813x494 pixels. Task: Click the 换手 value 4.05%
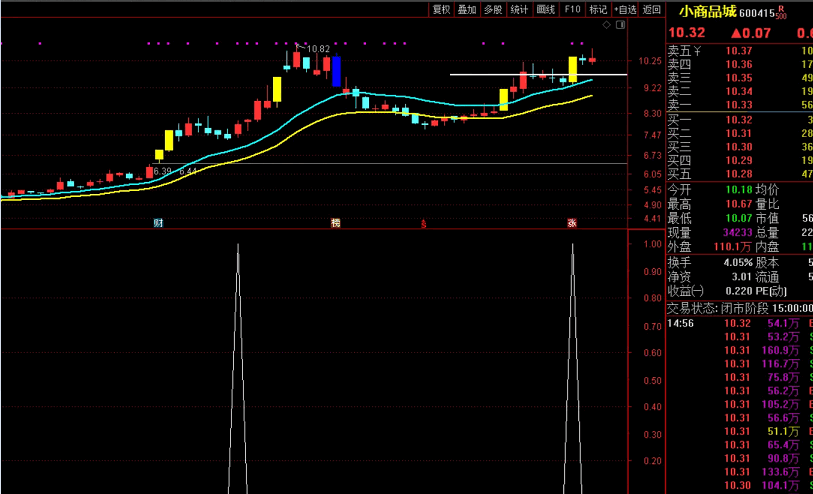738,263
